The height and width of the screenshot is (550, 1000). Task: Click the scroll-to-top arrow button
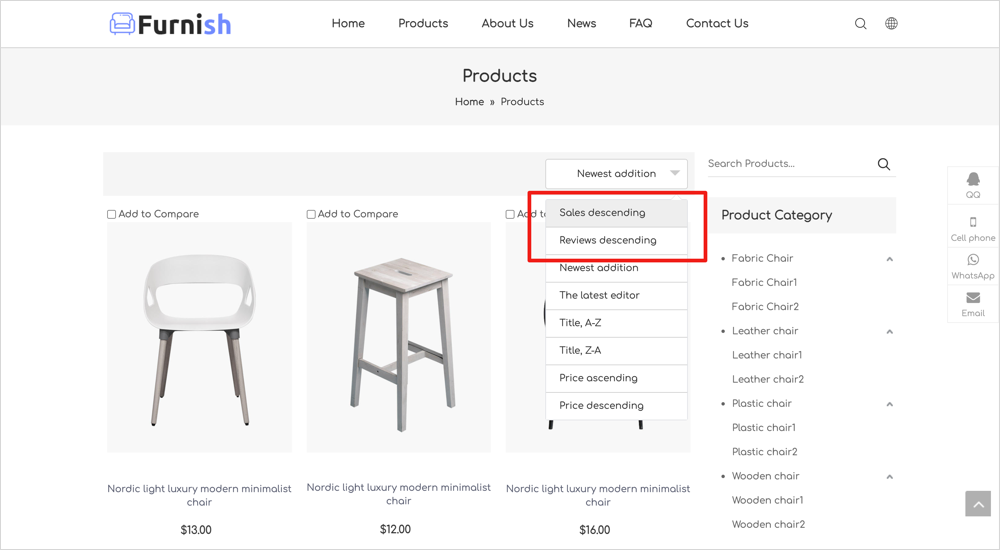coord(977,504)
